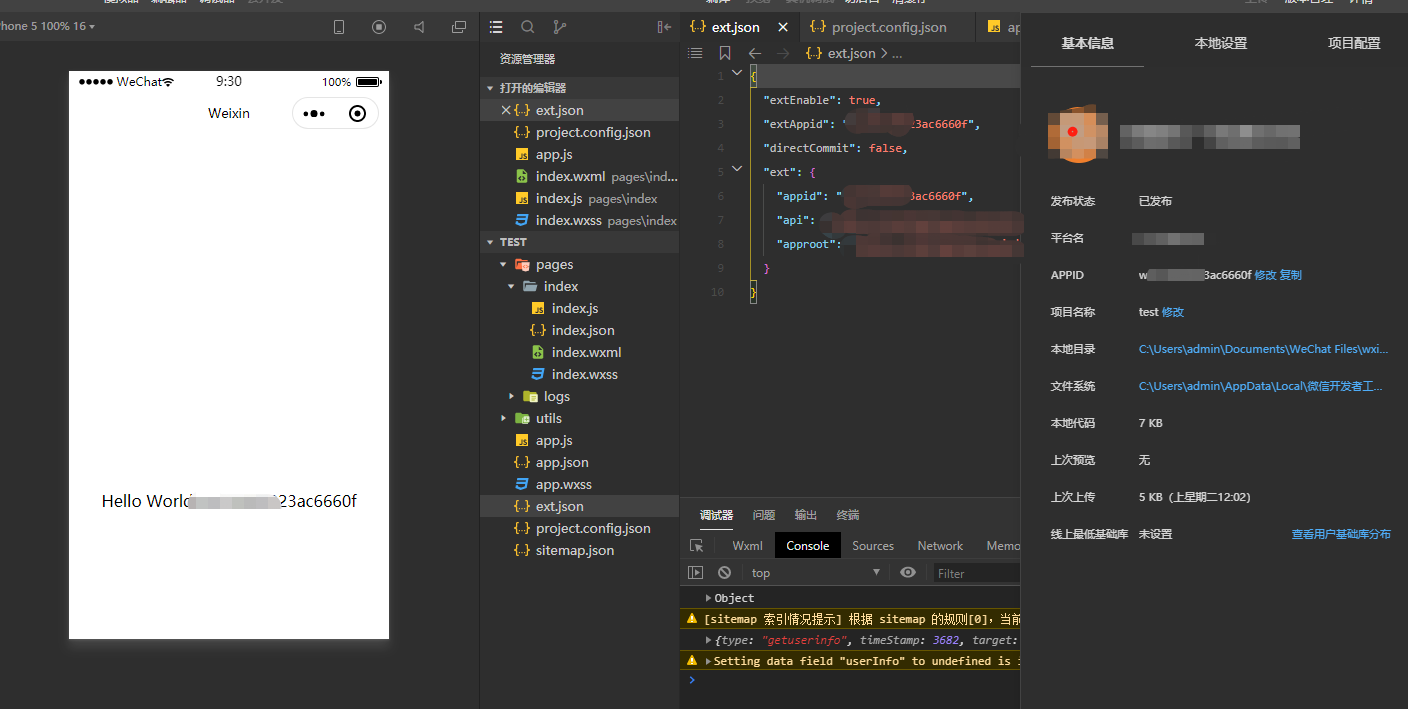Screen dimensions: 1408x709
Task: Click the console Filter input field
Action: coord(976,573)
